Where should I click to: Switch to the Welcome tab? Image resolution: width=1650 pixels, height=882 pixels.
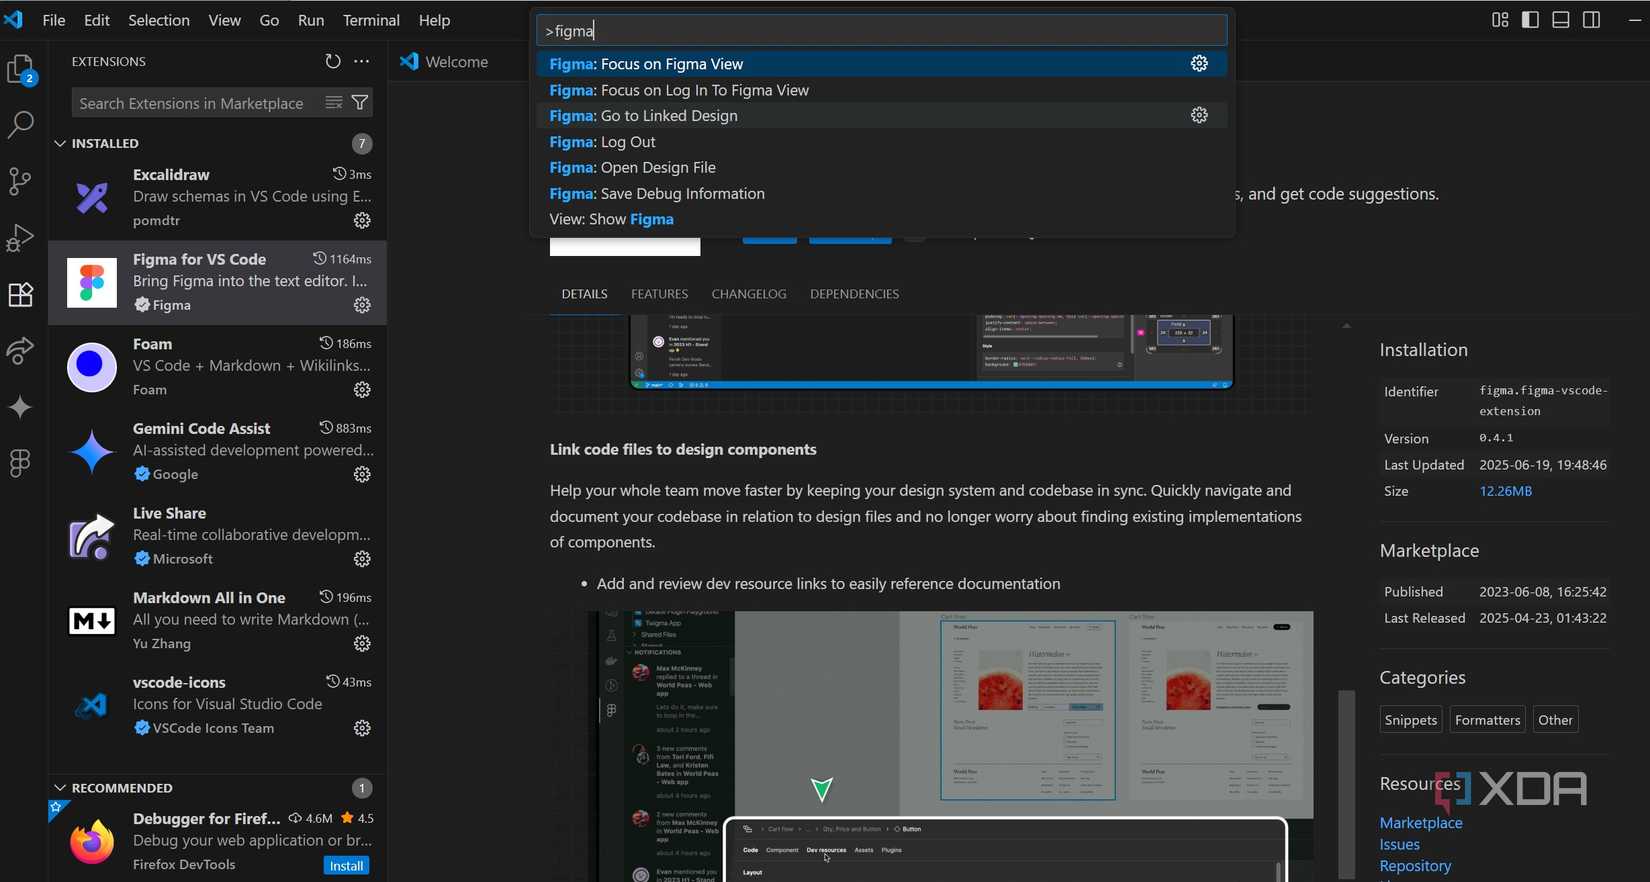(445, 62)
